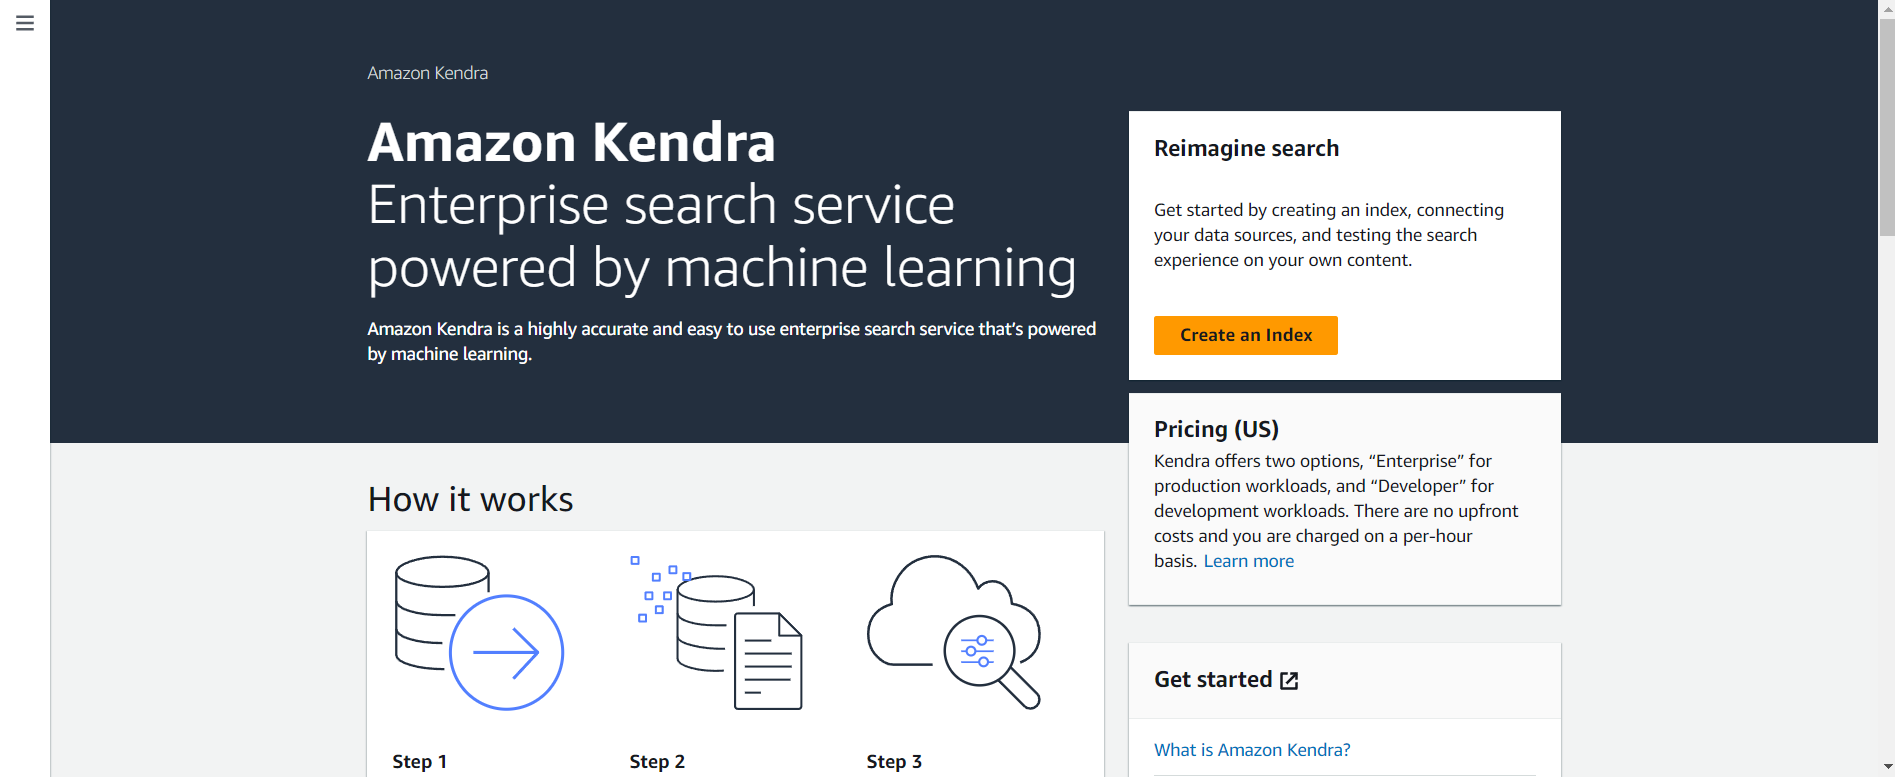Click the Step 3 cloud search illustration
Viewport: 1895px width, 777px height.
tap(950, 630)
